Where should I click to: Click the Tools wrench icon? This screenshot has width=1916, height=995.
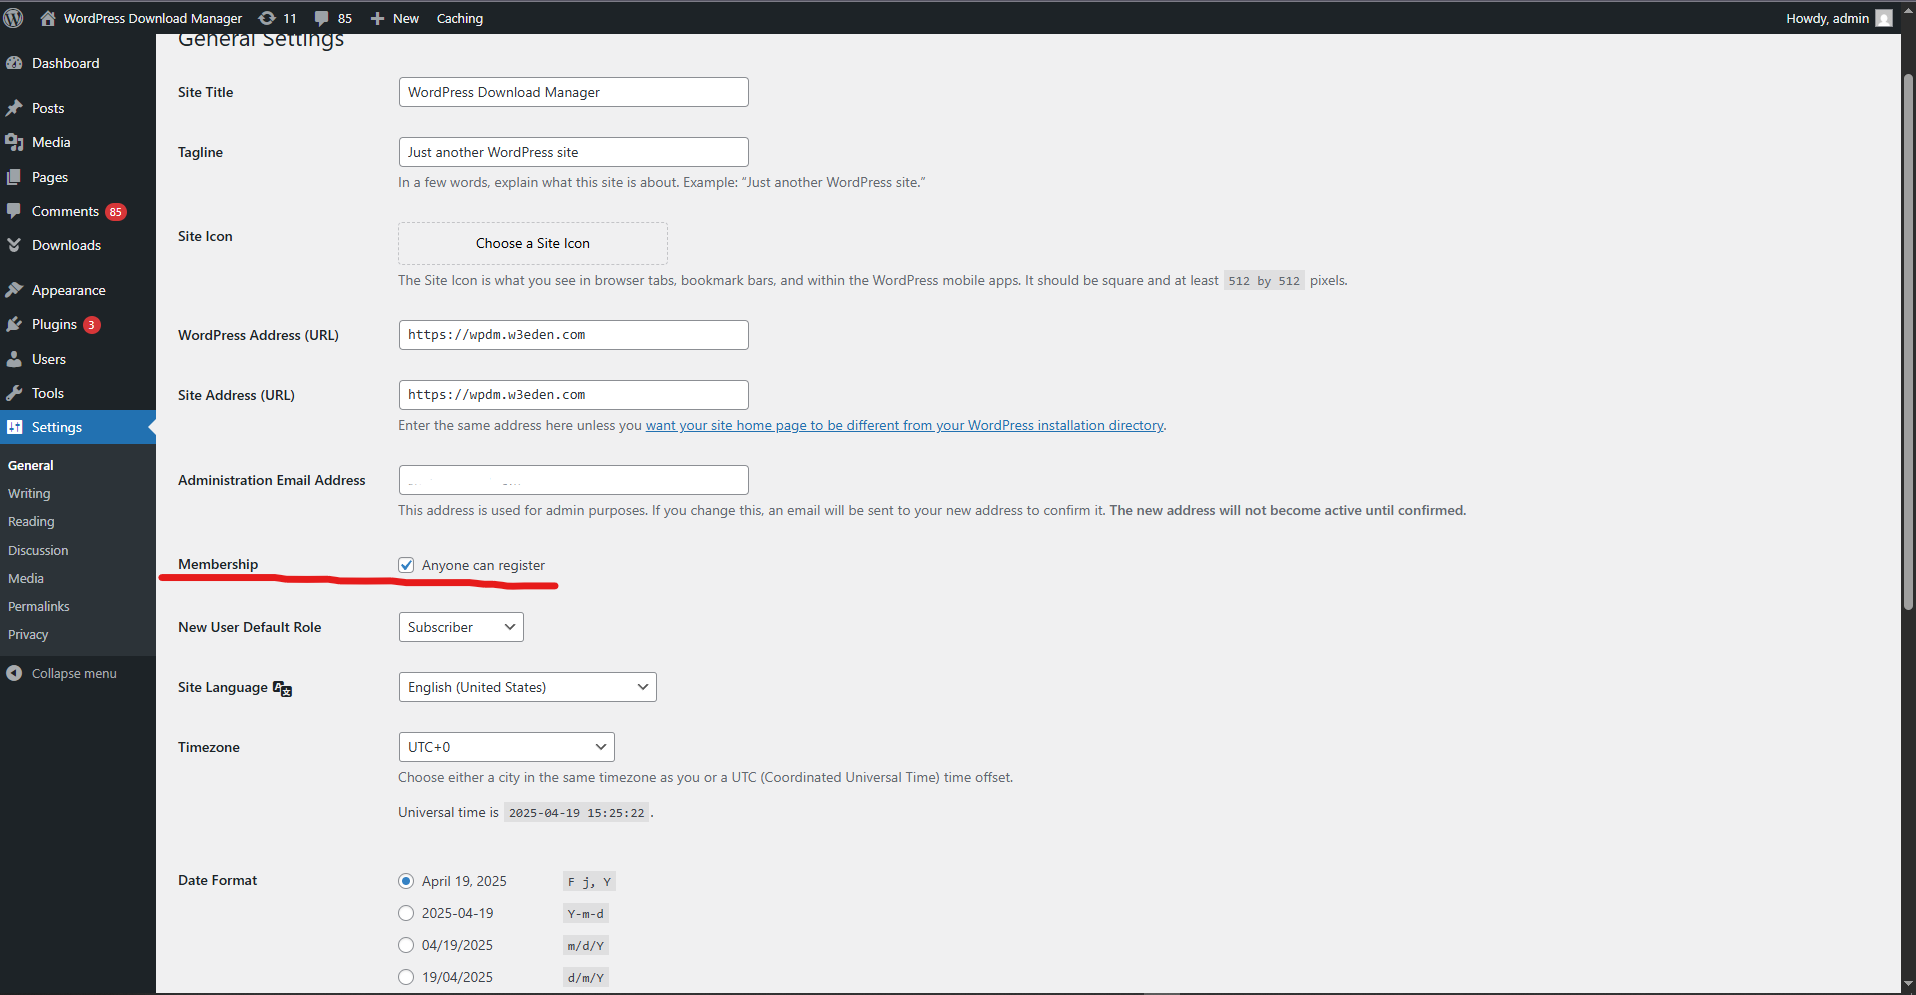(14, 393)
